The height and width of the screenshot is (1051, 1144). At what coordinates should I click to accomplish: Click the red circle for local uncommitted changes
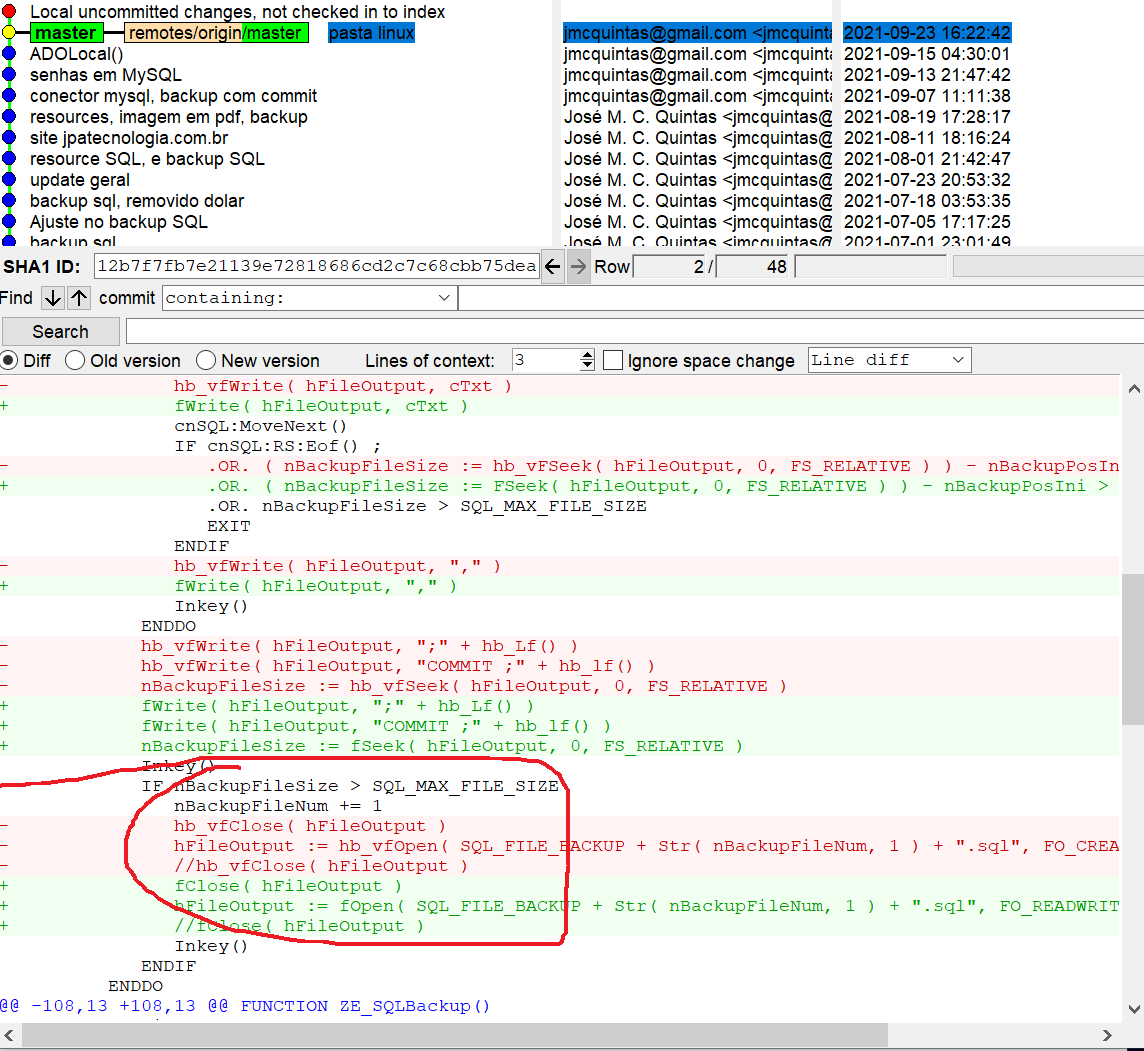[x=9, y=12]
